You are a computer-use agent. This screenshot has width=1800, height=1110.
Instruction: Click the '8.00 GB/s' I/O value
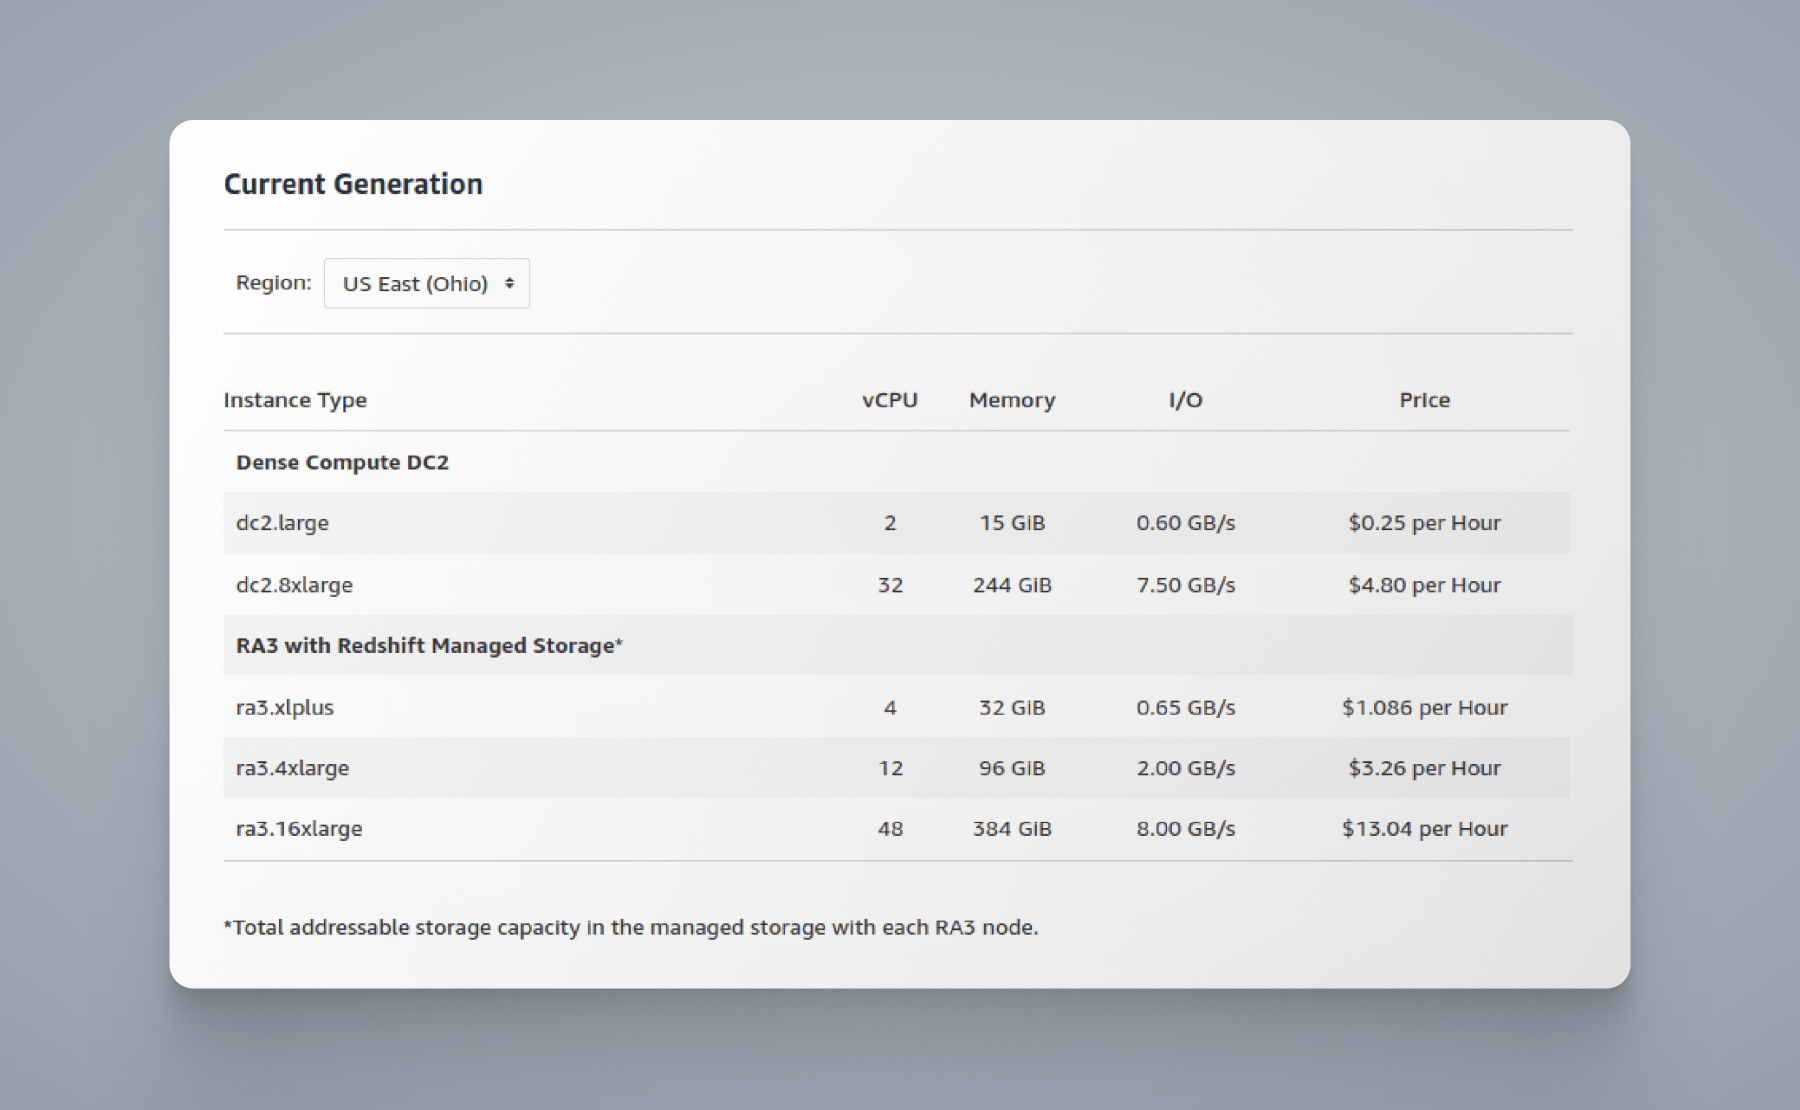tap(1186, 829)
